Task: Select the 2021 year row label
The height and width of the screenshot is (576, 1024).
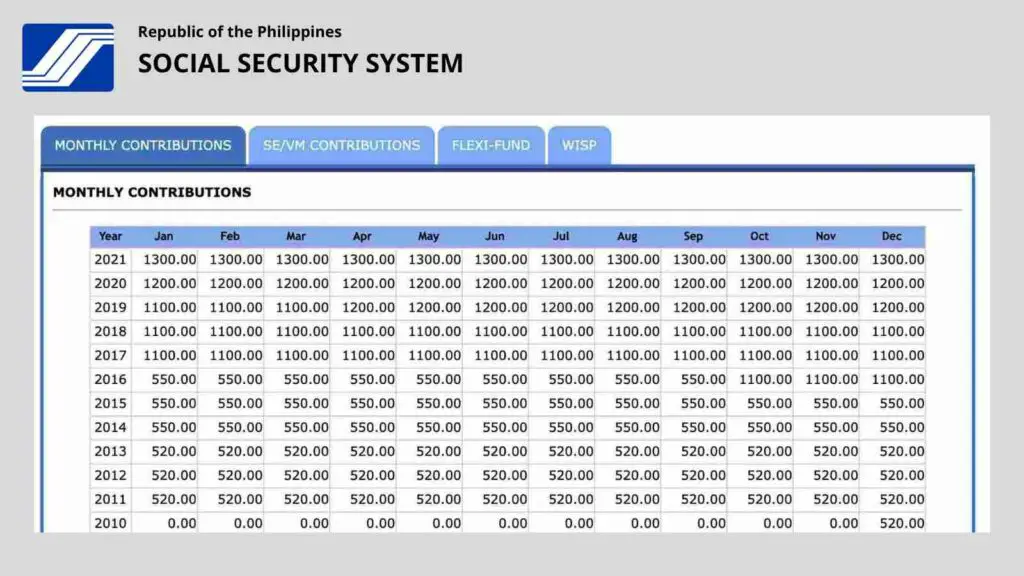Action: click(x=110, y=259)
